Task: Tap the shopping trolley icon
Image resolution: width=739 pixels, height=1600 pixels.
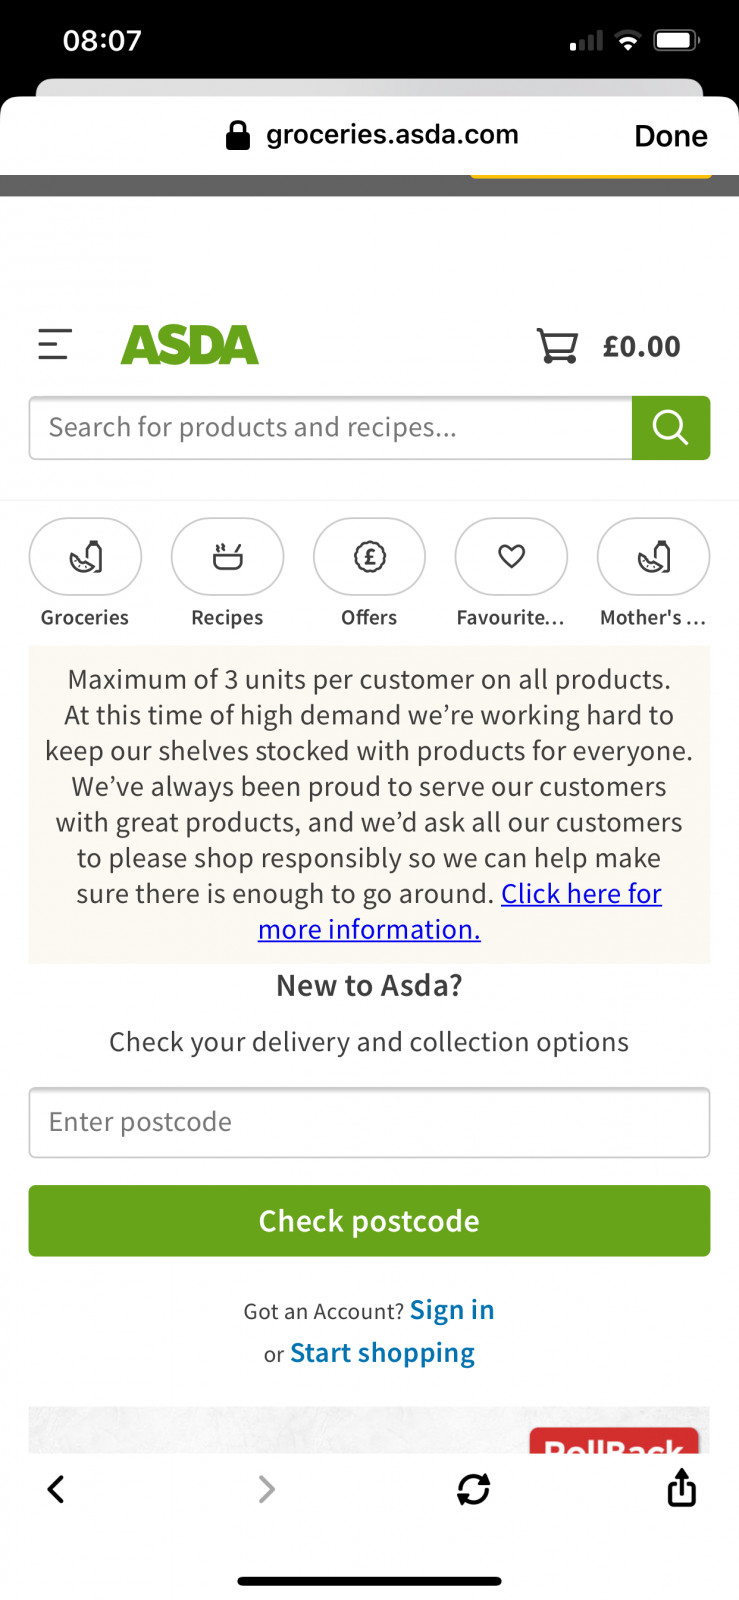Action: [557, 346]
